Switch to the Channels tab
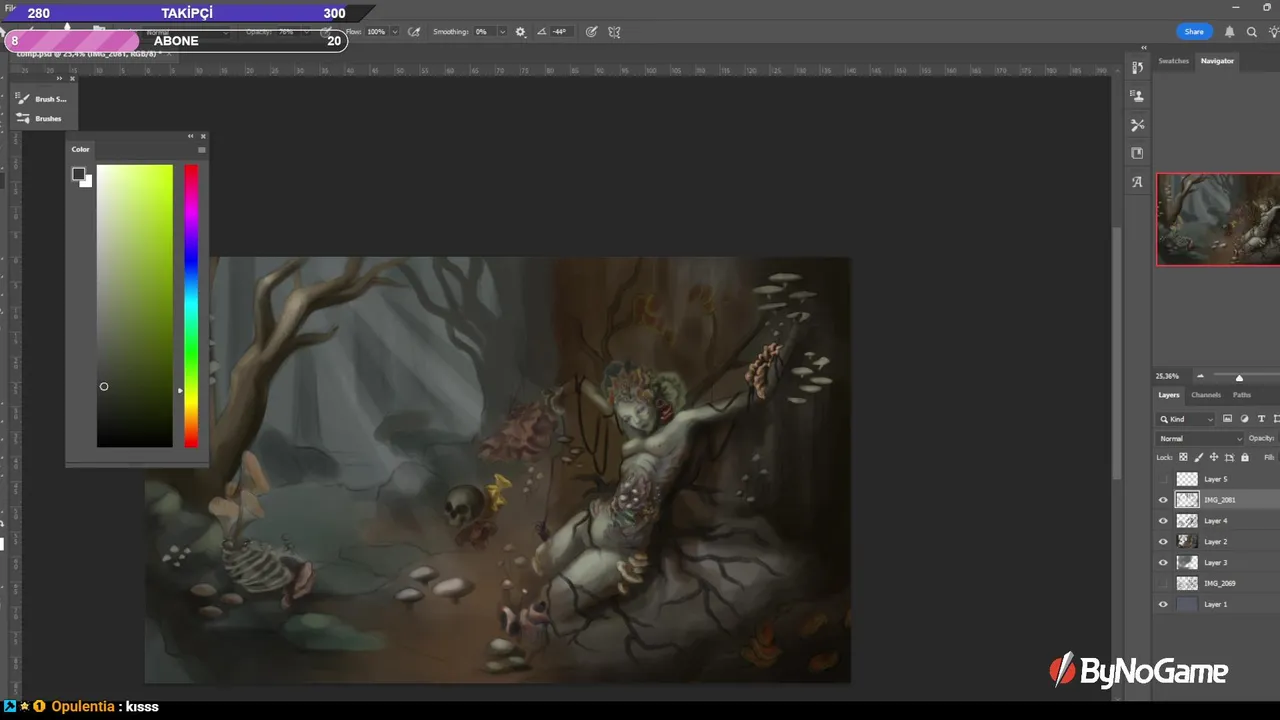Viewport: 1280px width, 720px height. [1206, 395]
